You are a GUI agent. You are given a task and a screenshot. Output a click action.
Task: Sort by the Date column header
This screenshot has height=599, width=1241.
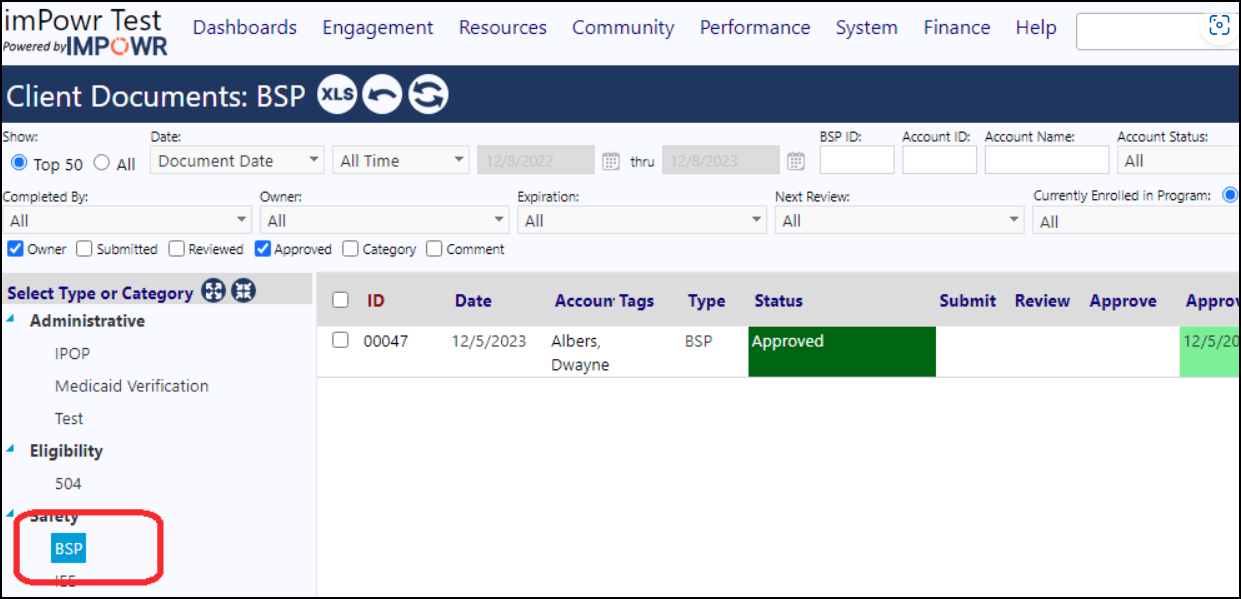(473, 301)
